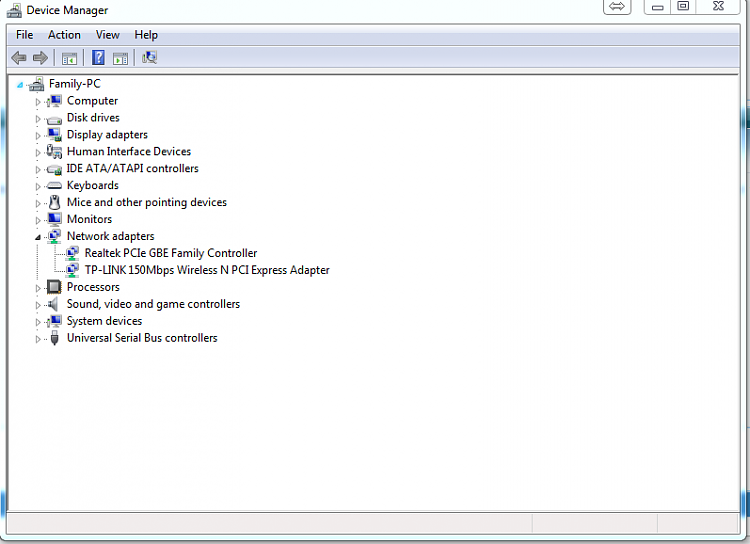Open the File menu

tap(24, 35)
